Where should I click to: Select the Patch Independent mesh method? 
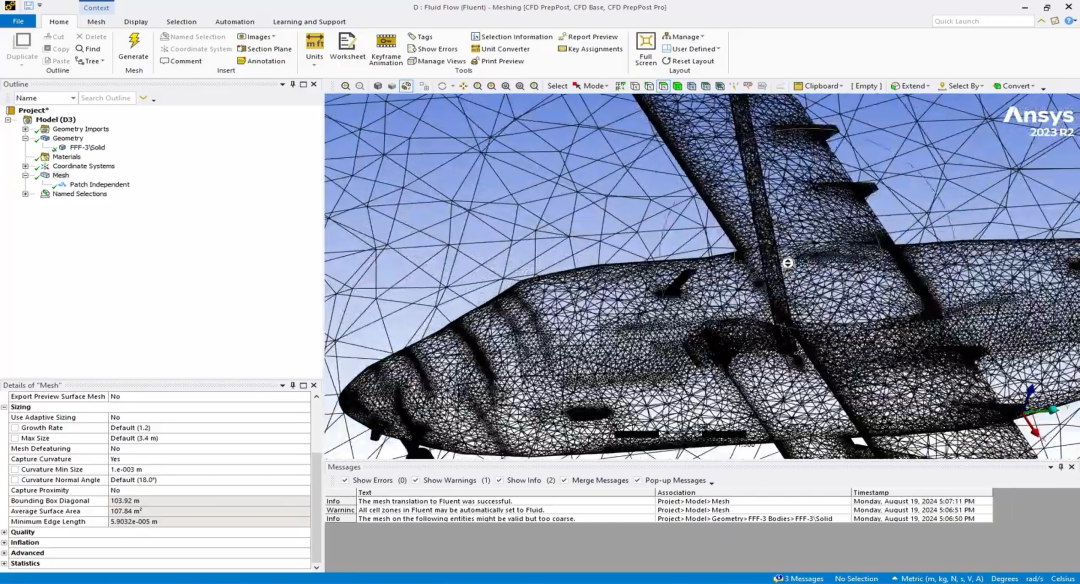click(99, 185)
